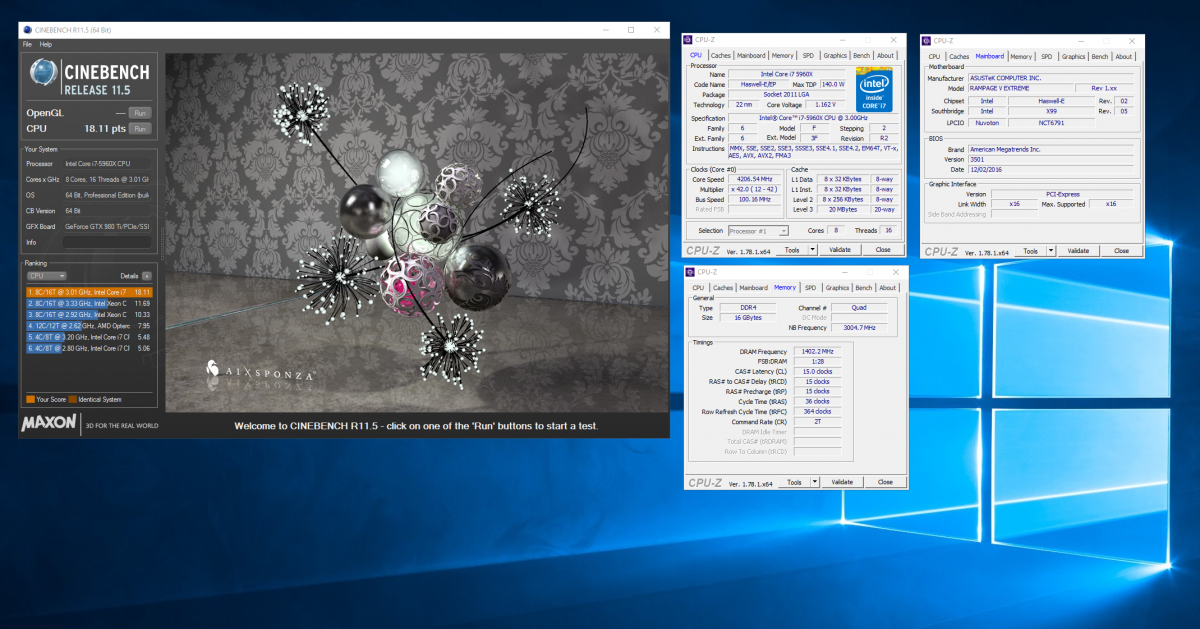Select ranking row 8C/16T @ 2.92 GHz Xeon

(x=89, y=314)
